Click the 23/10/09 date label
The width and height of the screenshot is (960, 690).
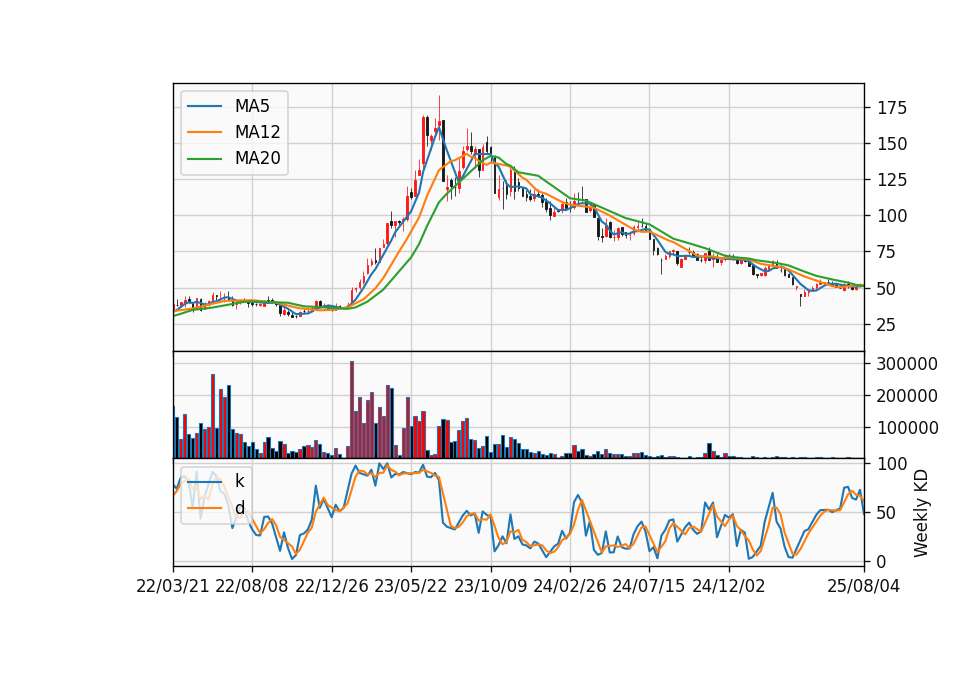coord(490,586)
